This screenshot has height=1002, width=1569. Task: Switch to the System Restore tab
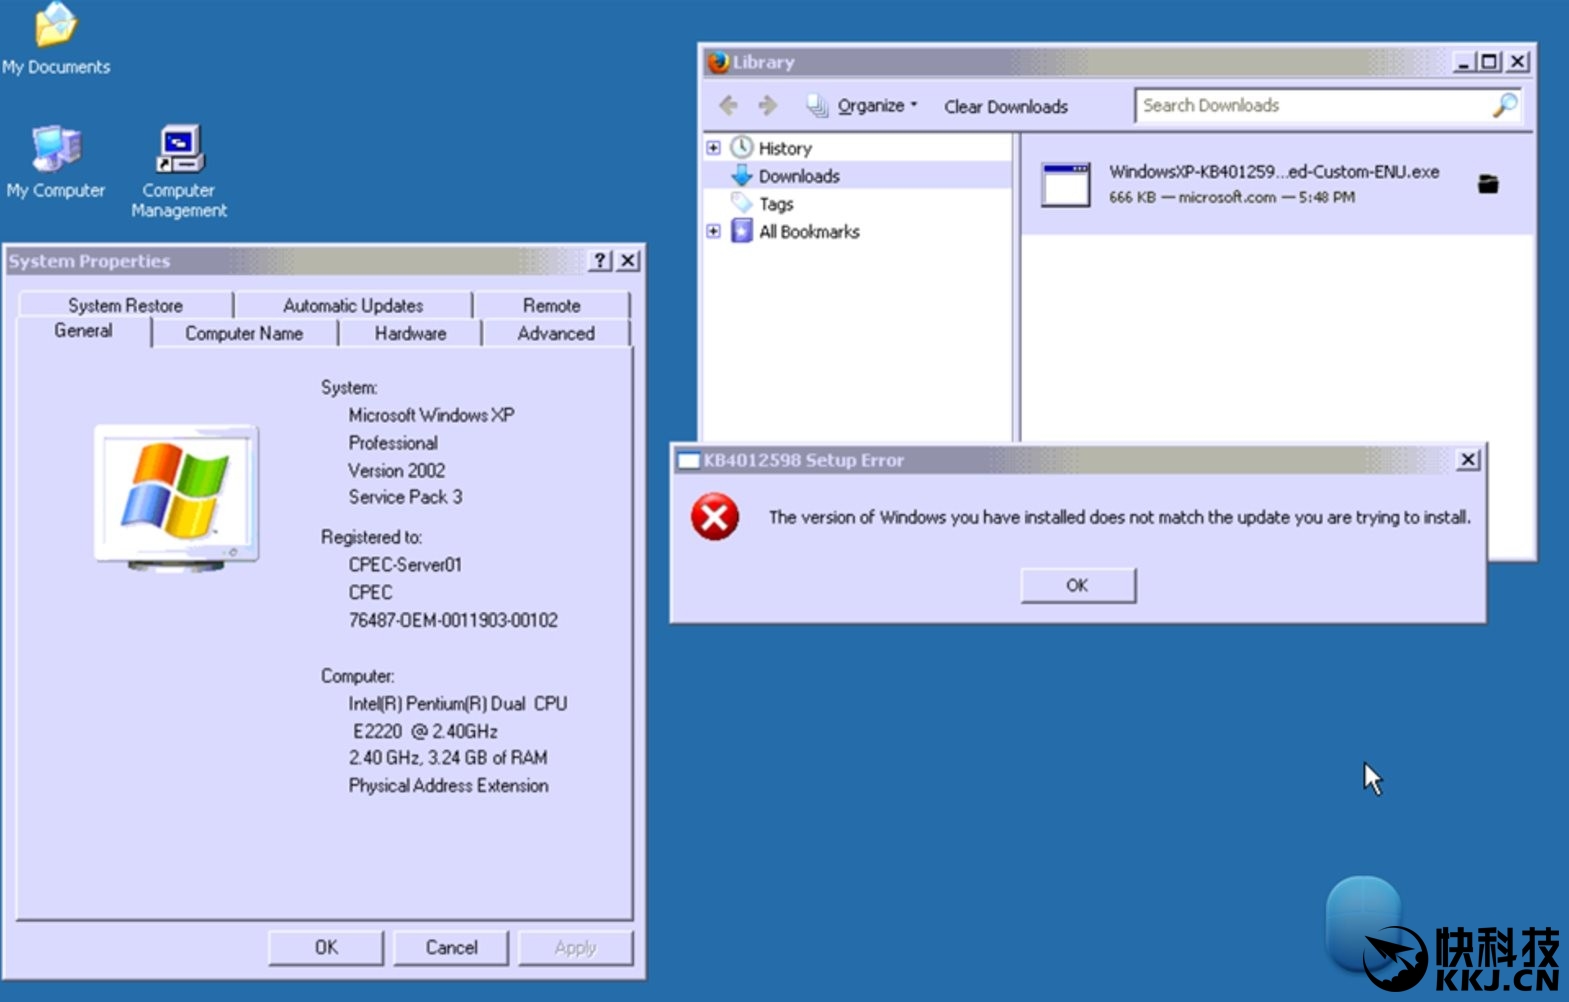pyautogui.click(x=125, y=305)
